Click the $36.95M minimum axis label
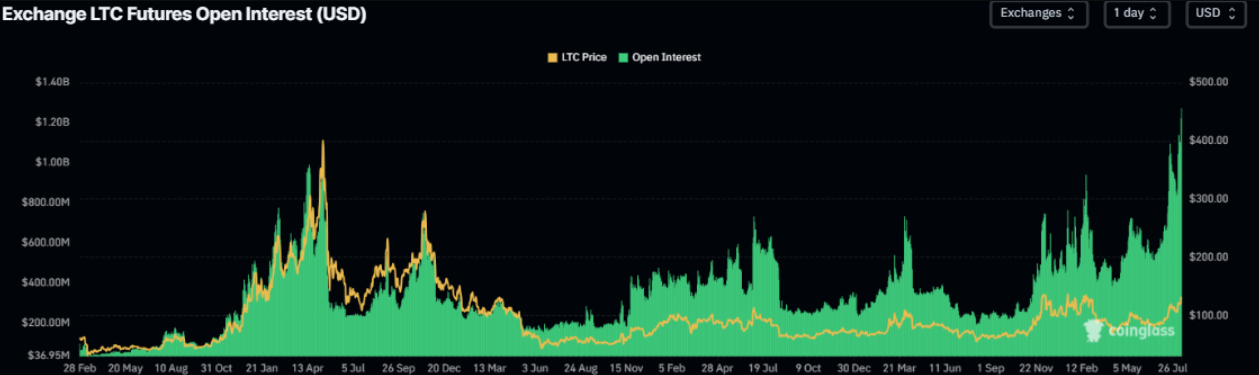Screen dimensions: 1259x375 click(x=46, y=354)
